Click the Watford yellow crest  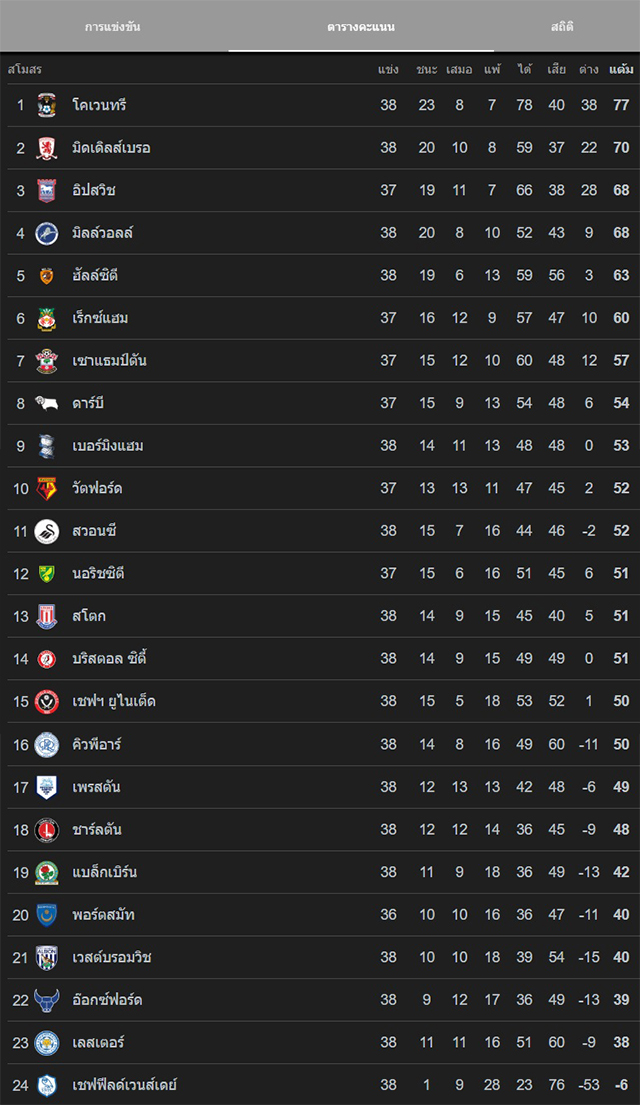click(47, 488)
